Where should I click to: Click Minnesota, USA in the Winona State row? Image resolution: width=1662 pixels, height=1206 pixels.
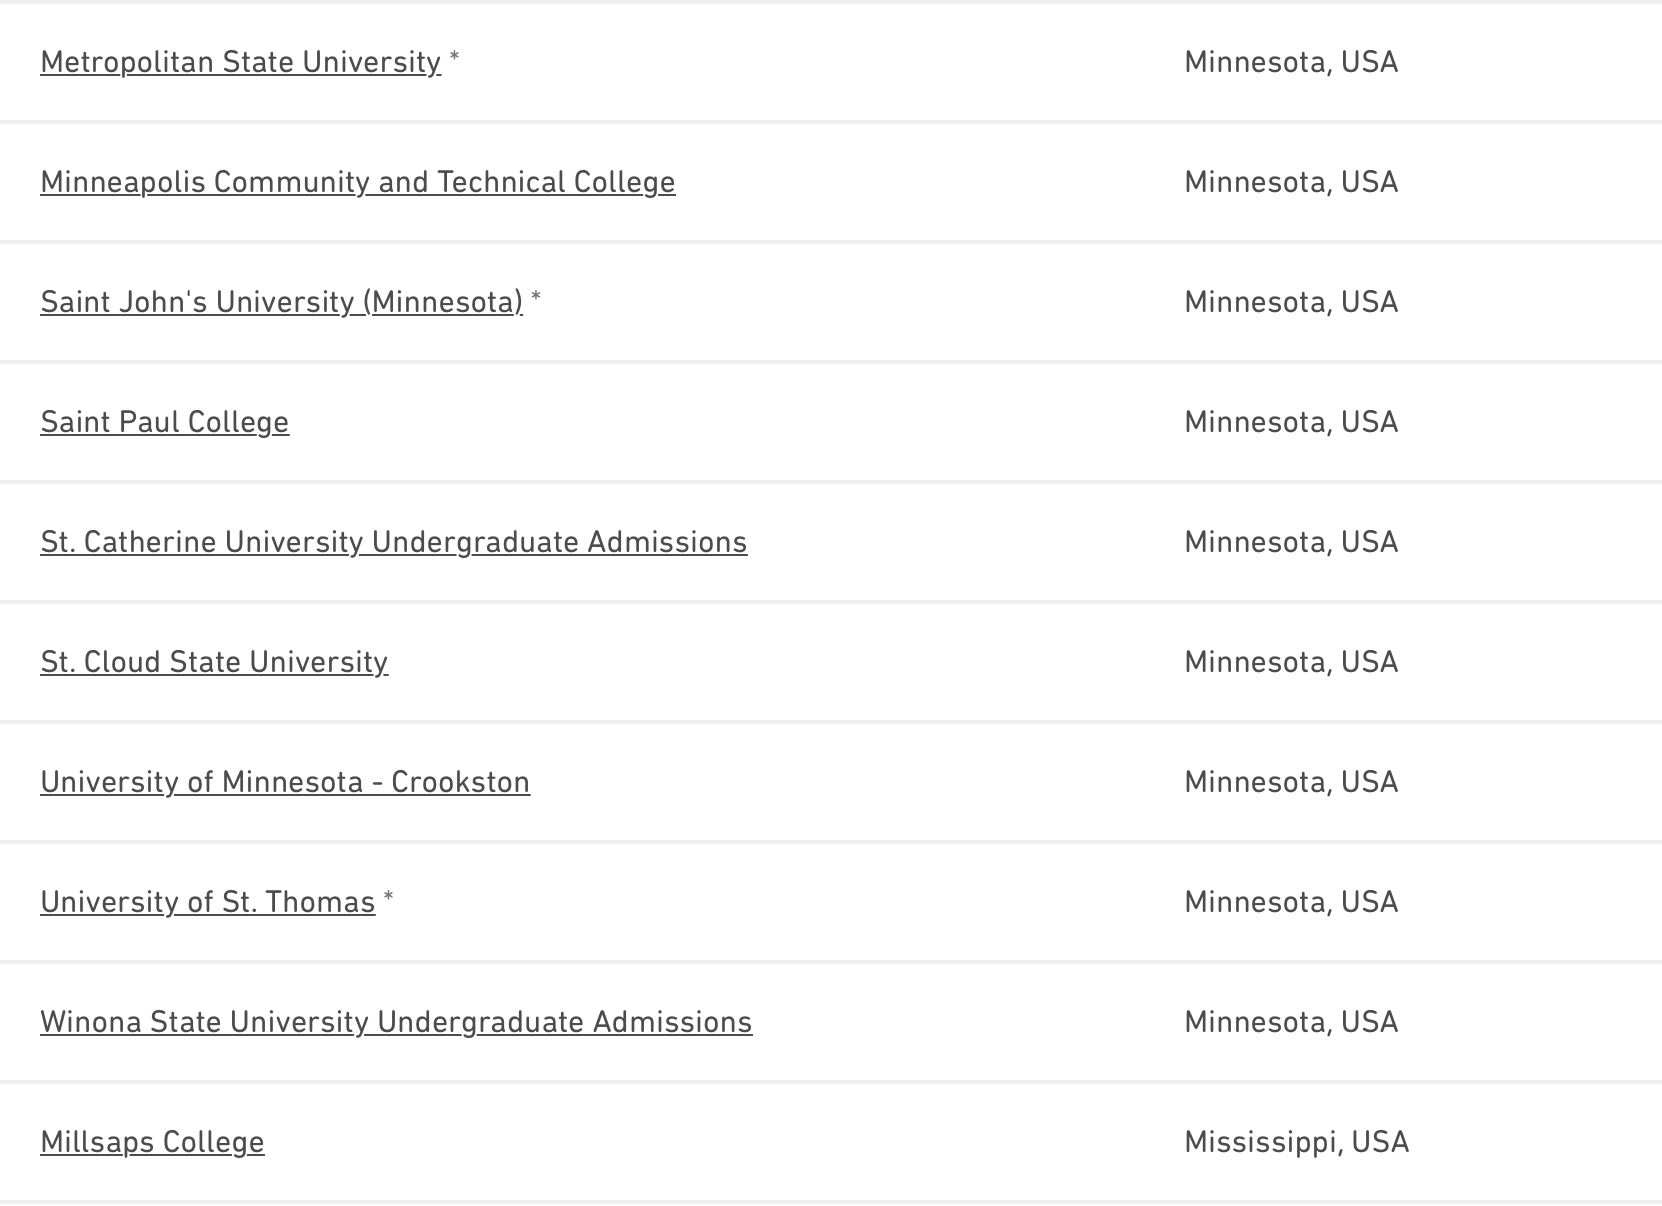[x=1290, y=1022]
